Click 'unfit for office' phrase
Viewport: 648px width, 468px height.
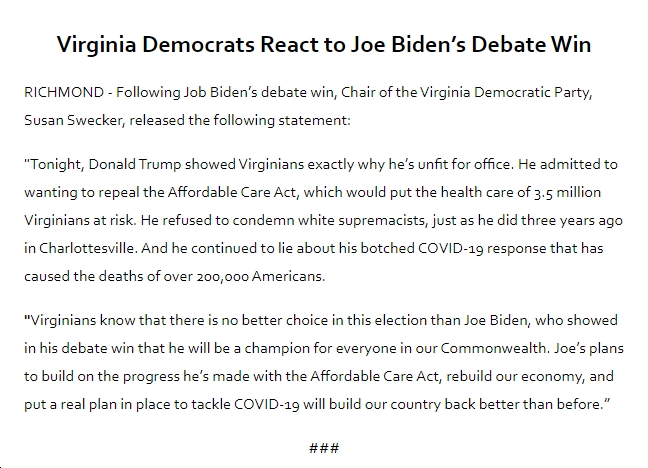click(465, 164)
